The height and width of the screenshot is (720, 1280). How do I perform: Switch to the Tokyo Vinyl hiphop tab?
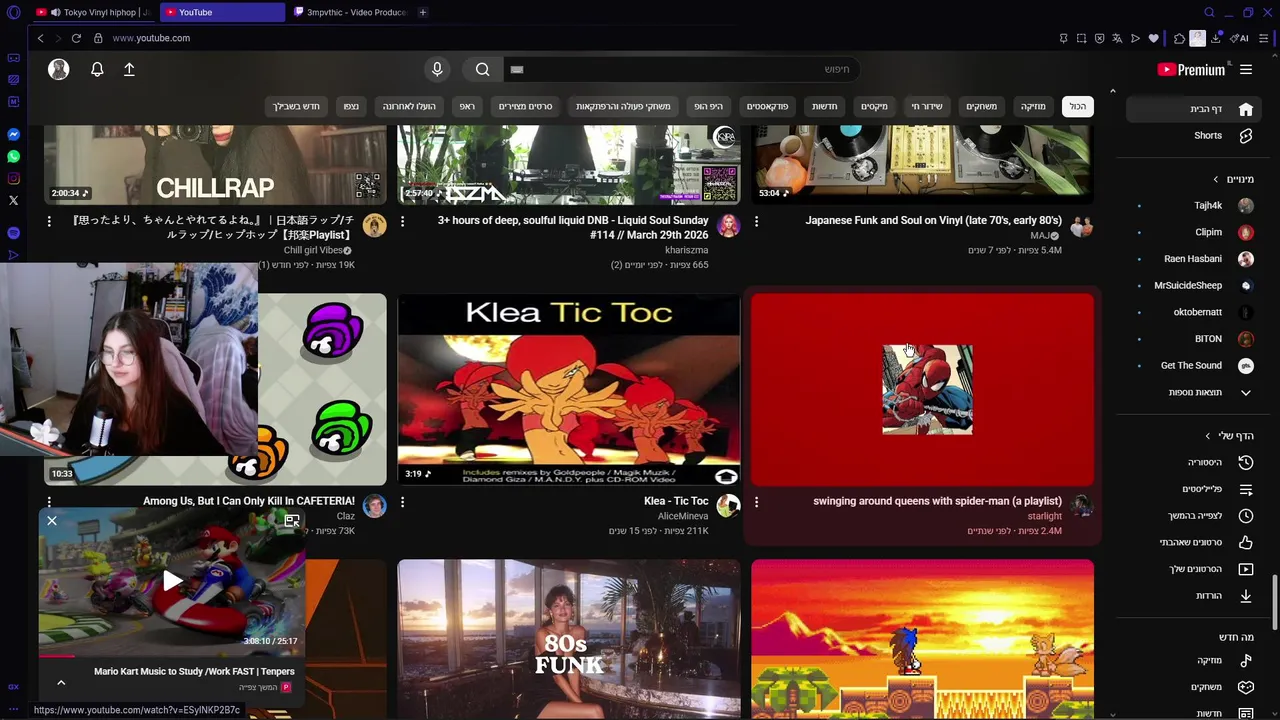(92, 12)
